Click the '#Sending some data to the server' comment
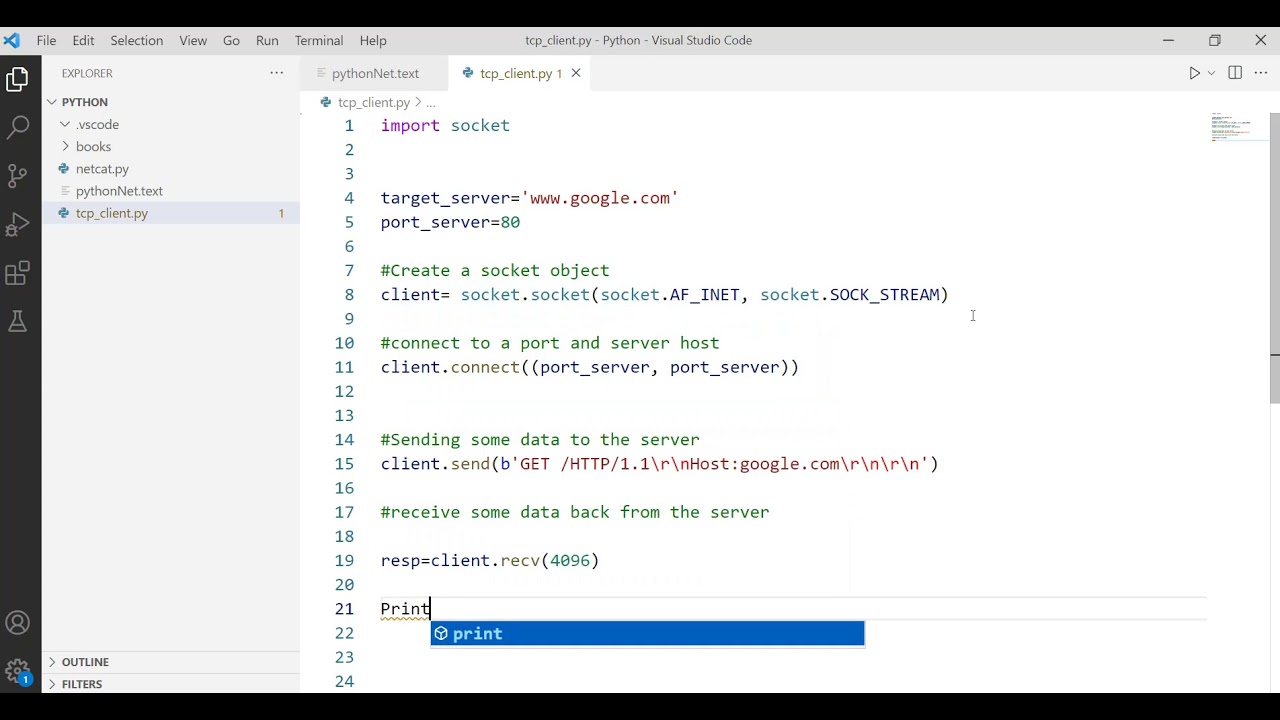Screen dimensions: 1280x720 tap(540, 440)
